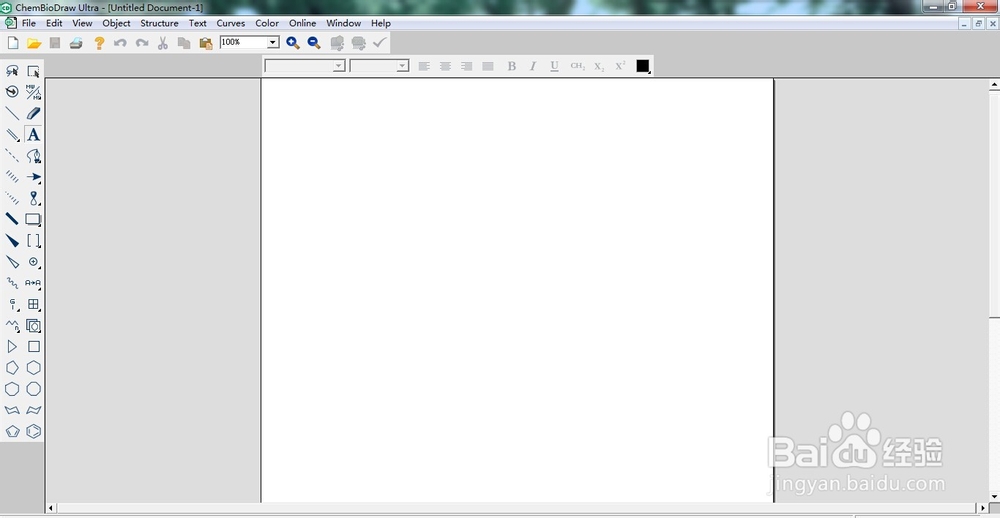
Task: Create a new document with New icon
Action: point(13,43)
